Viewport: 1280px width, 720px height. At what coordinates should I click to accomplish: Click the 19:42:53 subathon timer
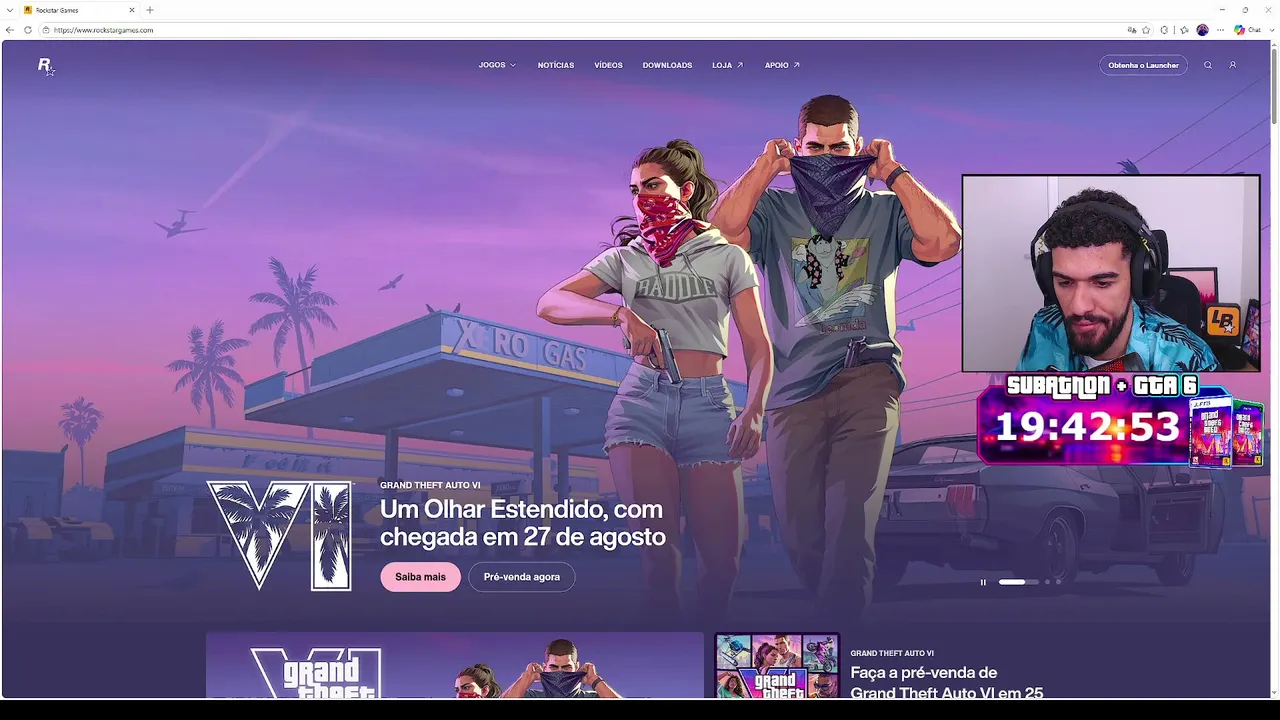[1087, 427]
